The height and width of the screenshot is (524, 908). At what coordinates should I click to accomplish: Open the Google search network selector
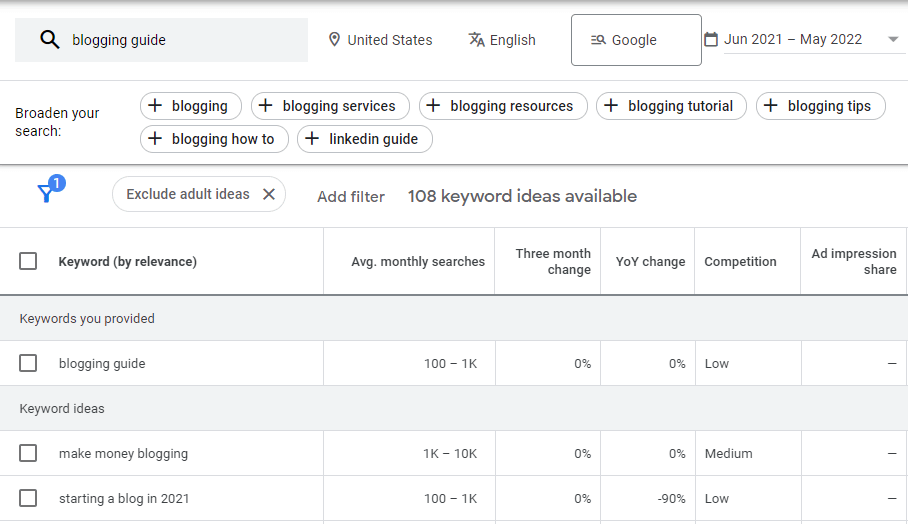click(636, 40)
